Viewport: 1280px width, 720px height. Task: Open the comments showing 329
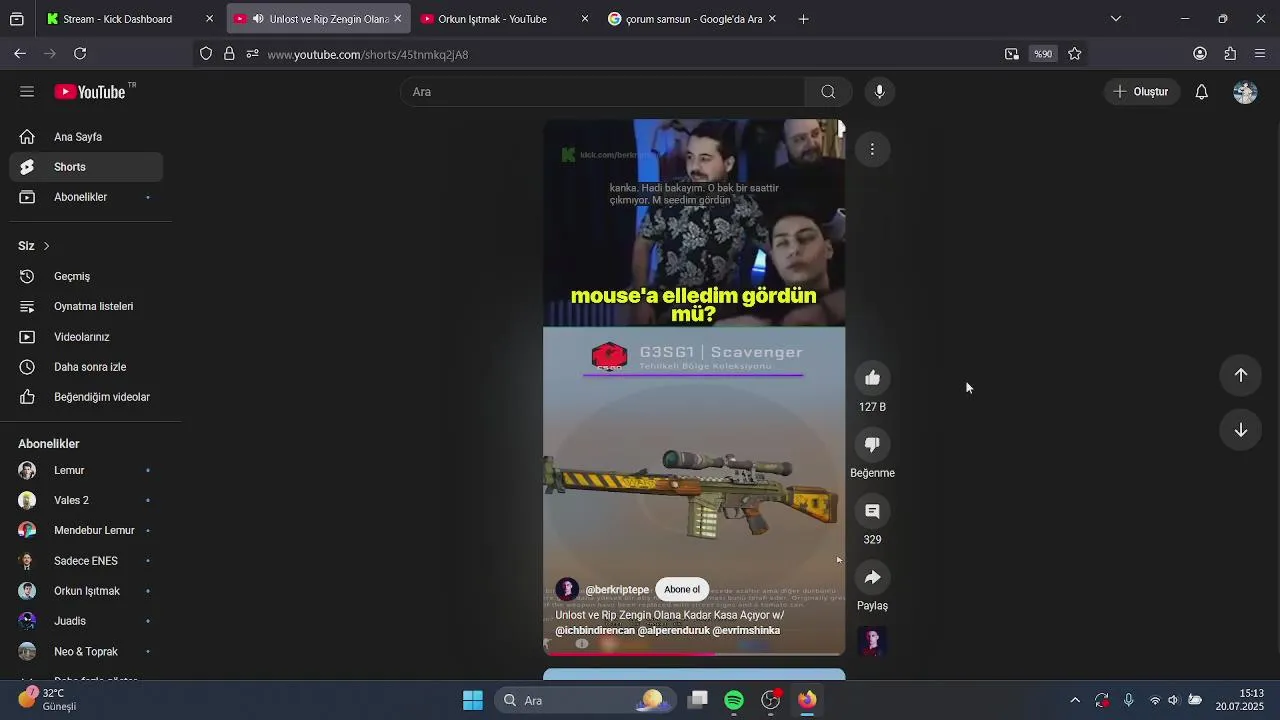[872, 511]
